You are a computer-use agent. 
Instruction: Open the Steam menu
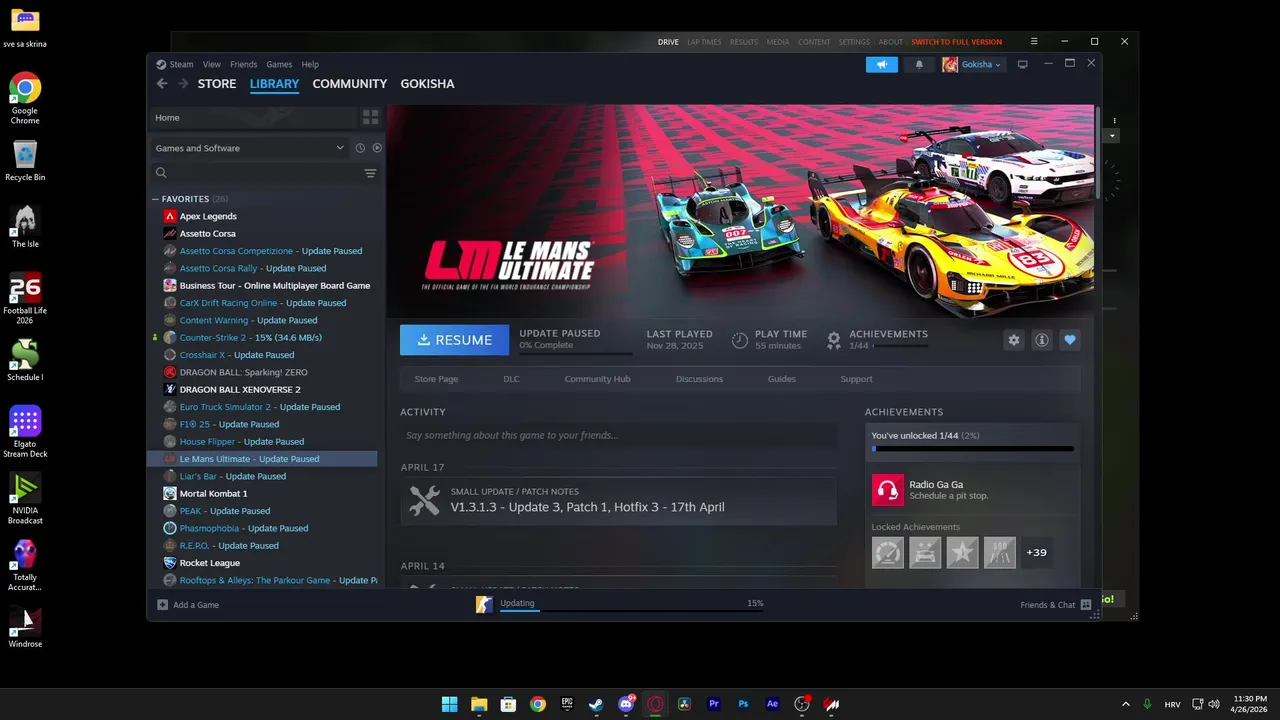pyautogui.click(x=181, y=64)
